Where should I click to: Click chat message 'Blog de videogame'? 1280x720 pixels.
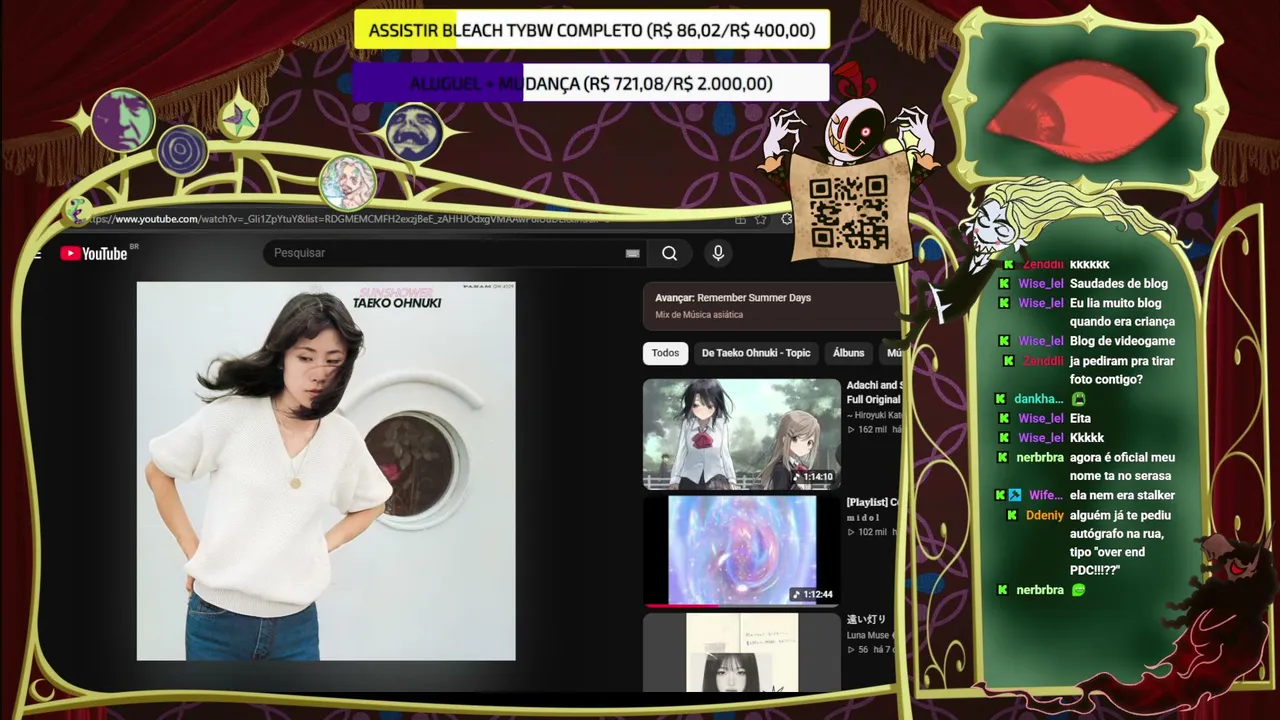tap(1122, 341)
